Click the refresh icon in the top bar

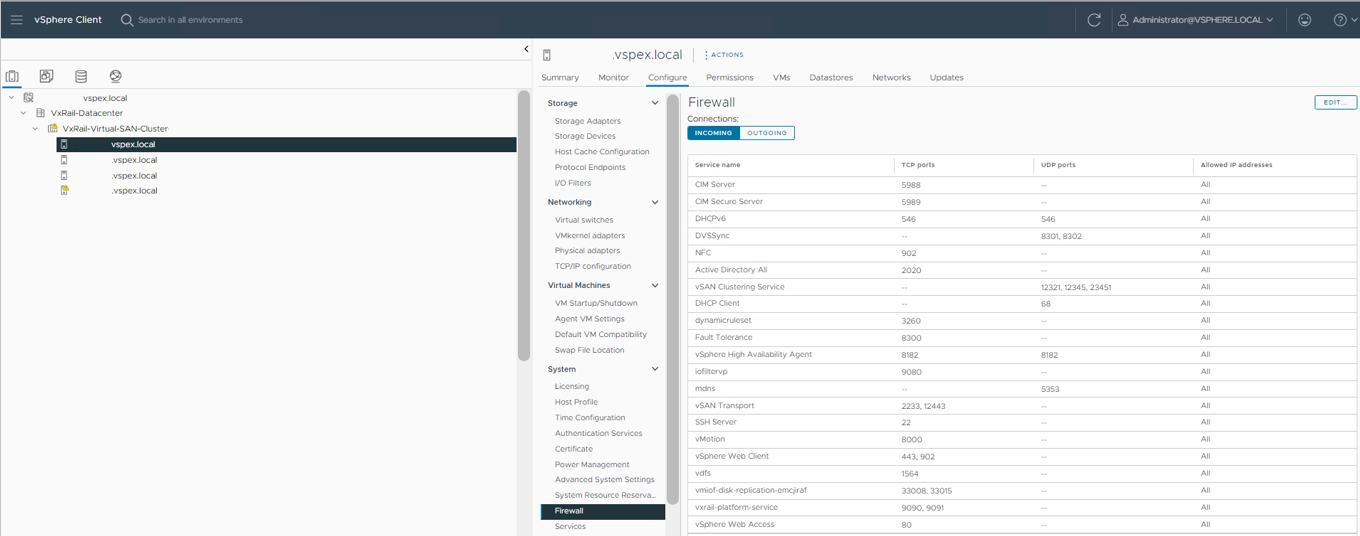[1094, 19]
